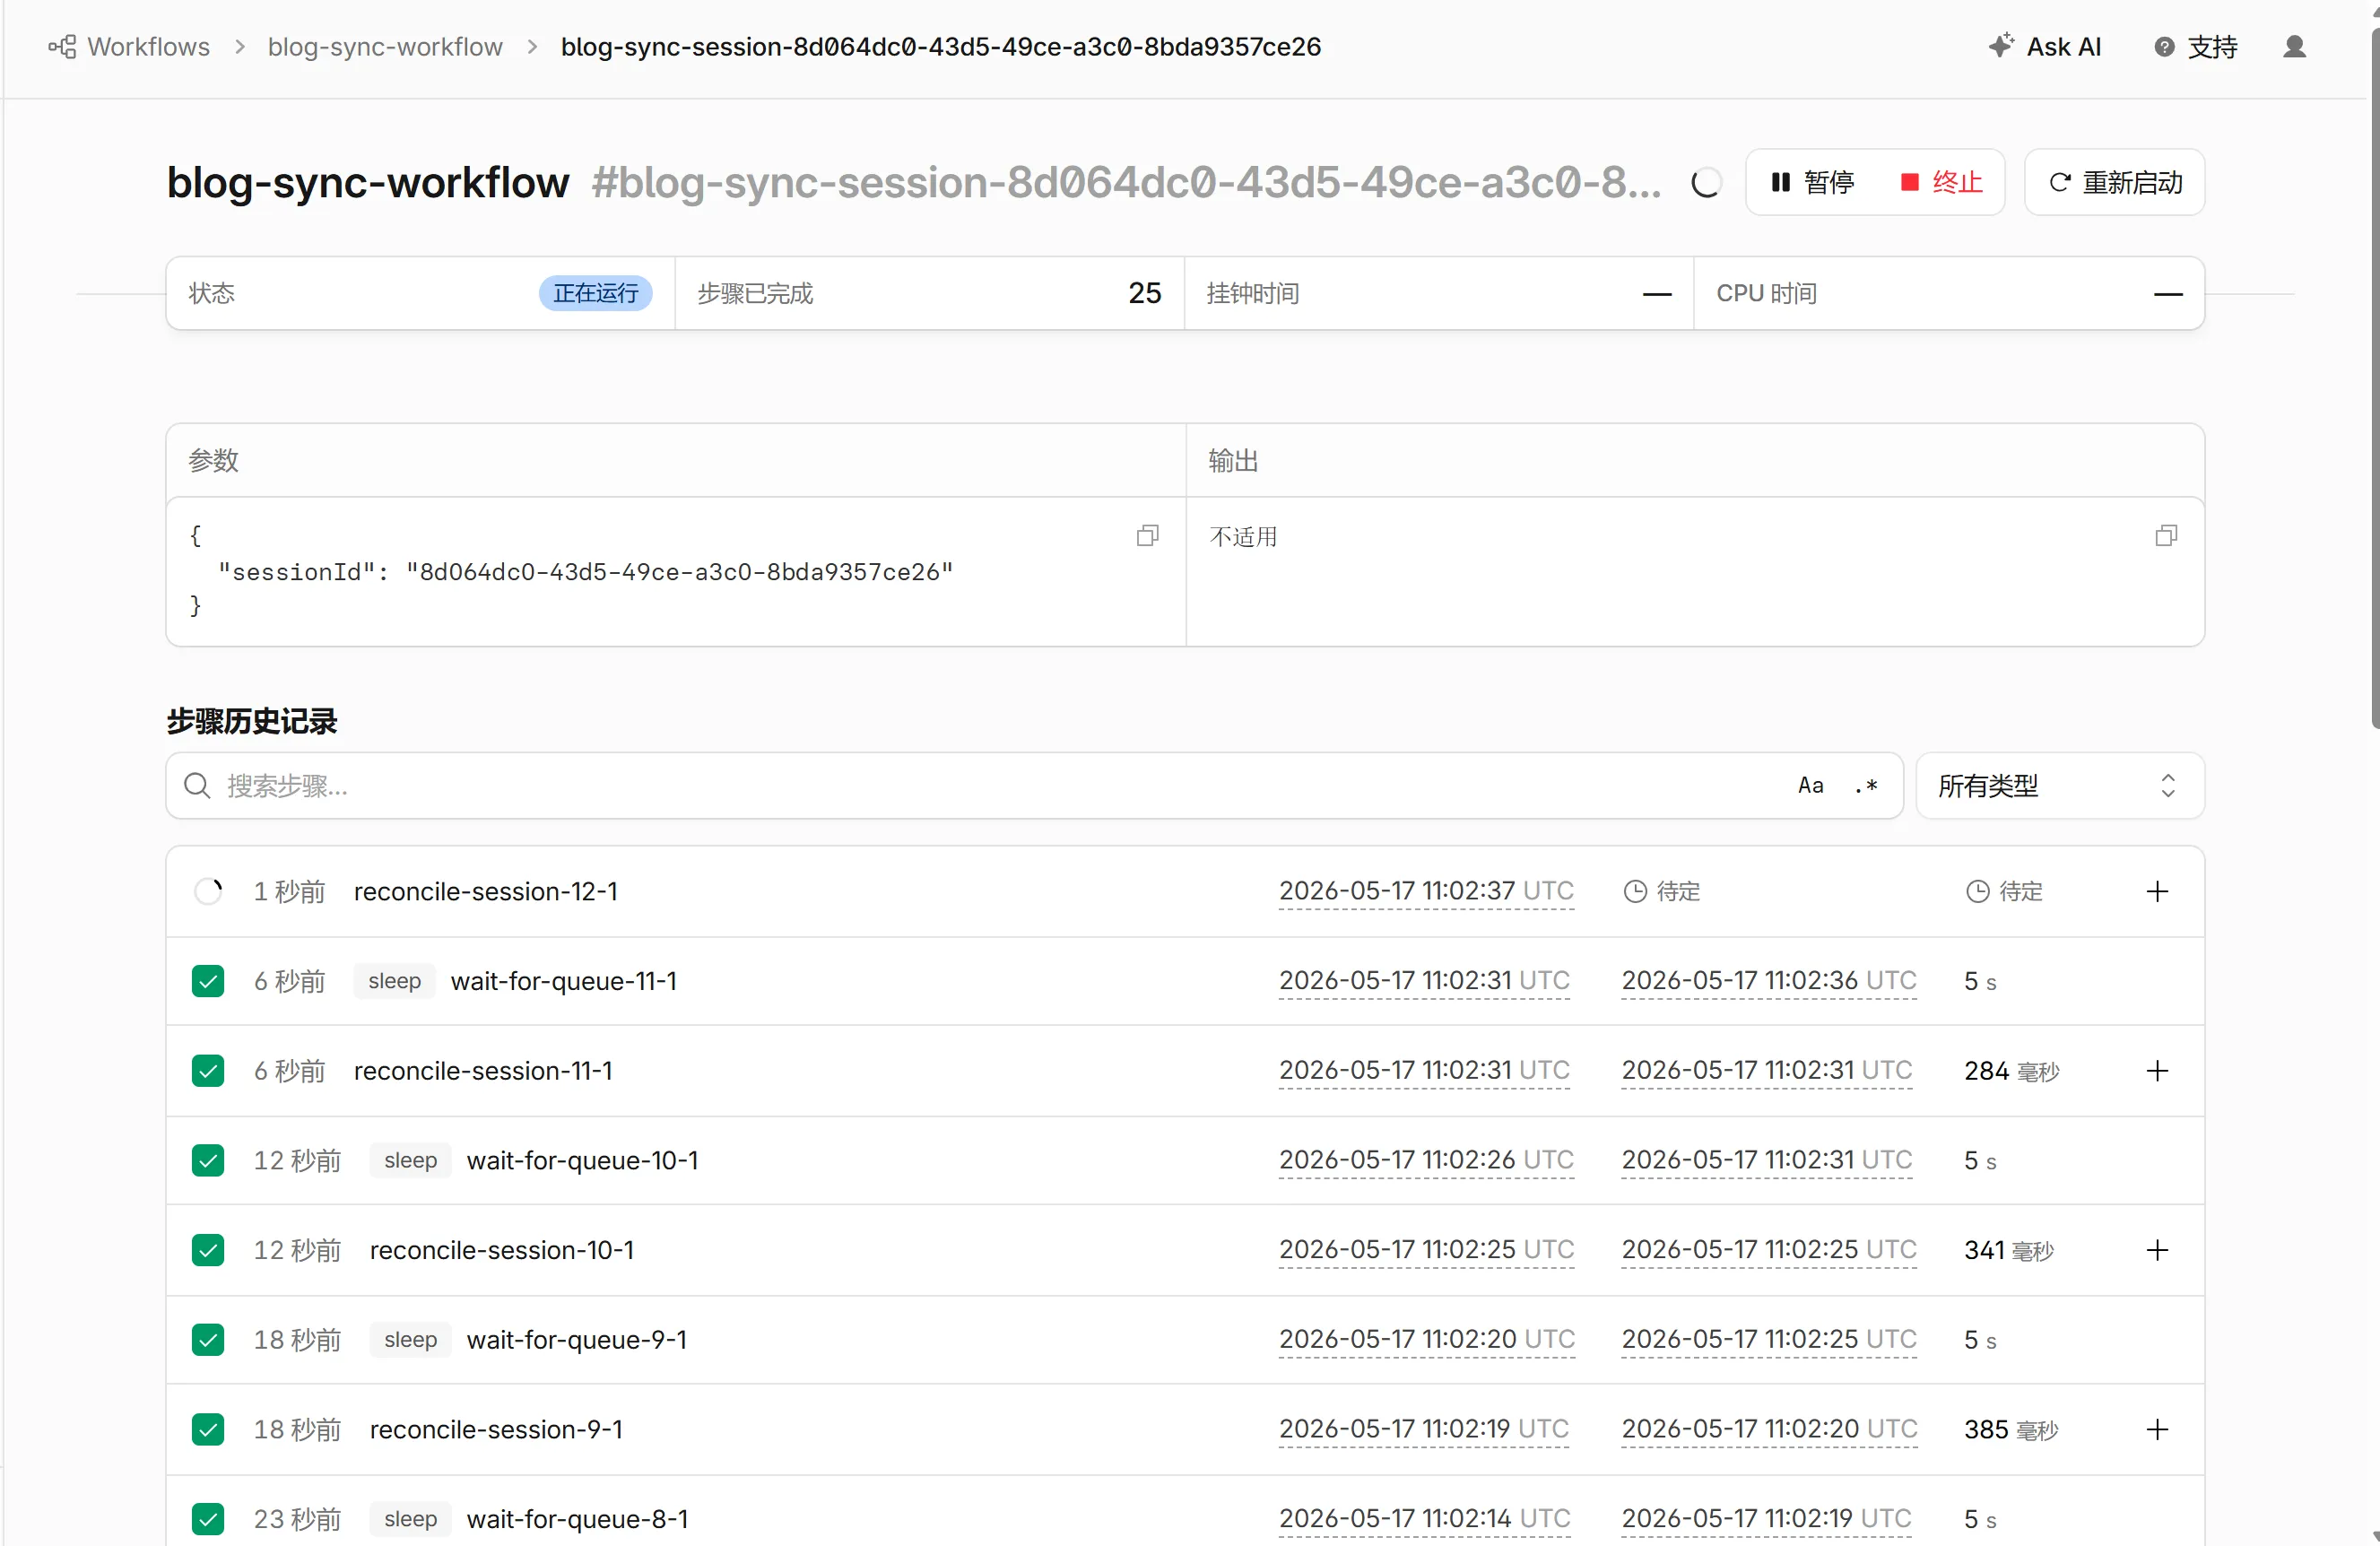Expand reconcile-session-12-1 step details

click(x=2157, y=891)
